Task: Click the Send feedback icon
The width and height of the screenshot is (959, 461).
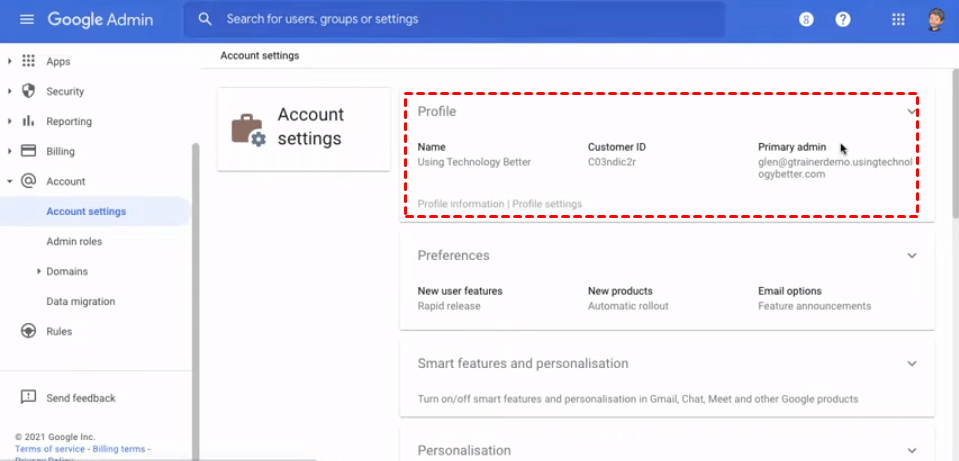Action: [28, 398]
